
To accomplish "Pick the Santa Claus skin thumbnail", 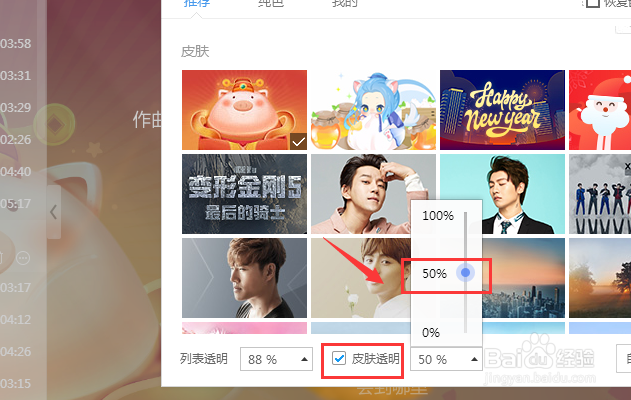I will tap(600, 110).
